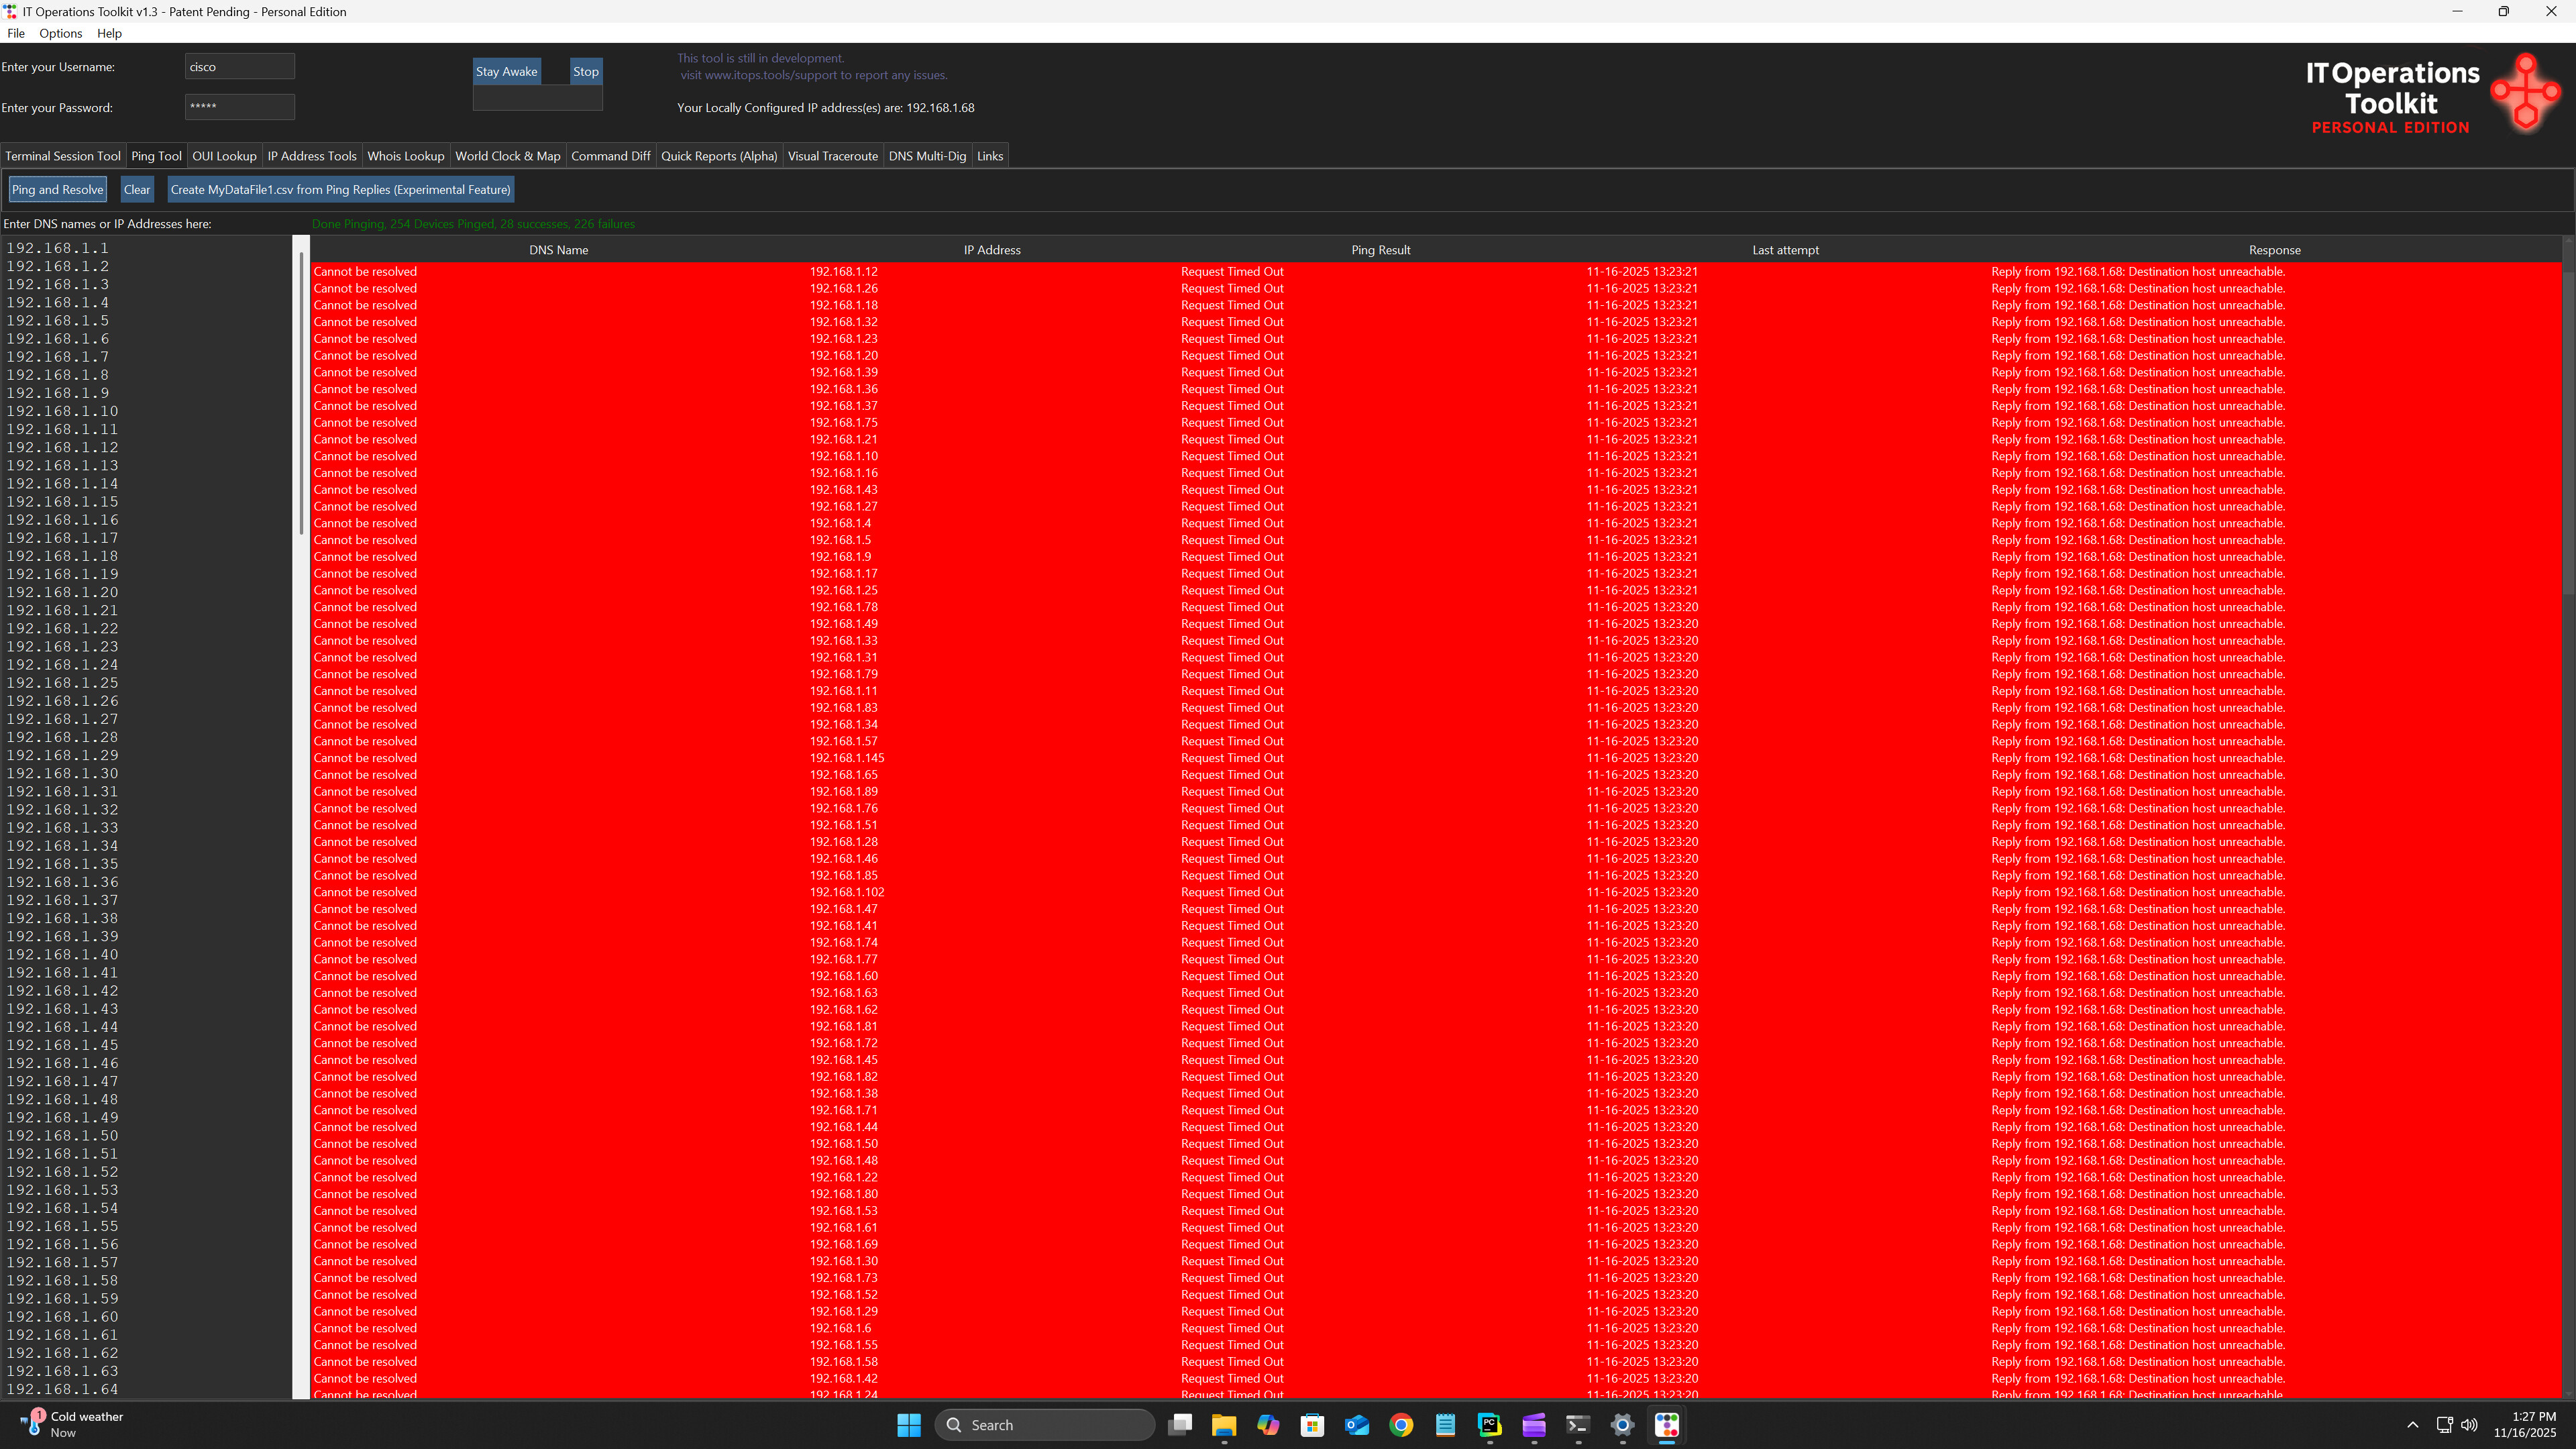Click Create MyDataFile1.csv from Ping Replies
The width and height of the screenshot is (2576, 1449).
point(340,189)
